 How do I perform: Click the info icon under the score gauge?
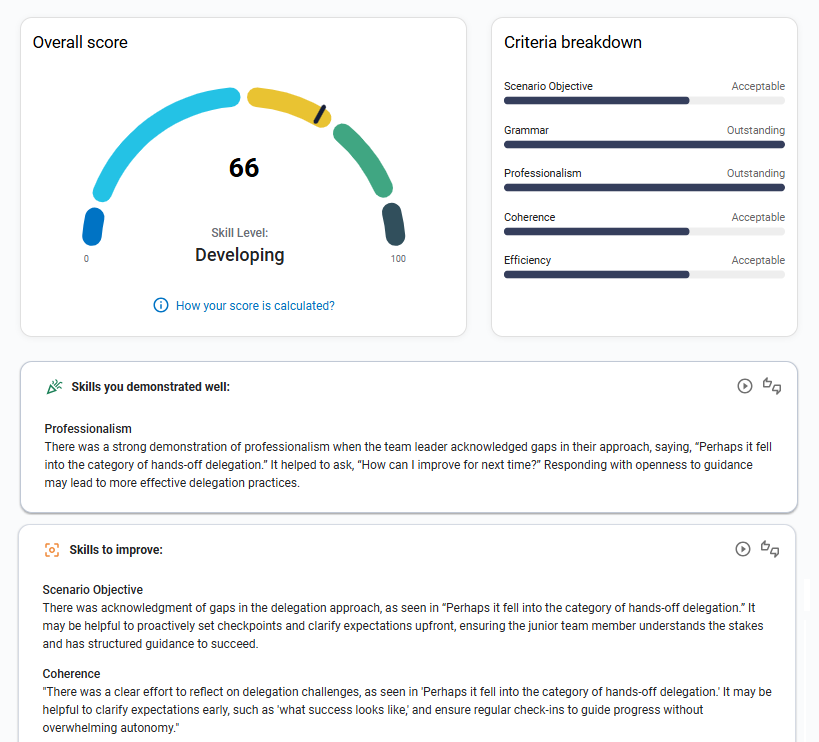point(161,305)
